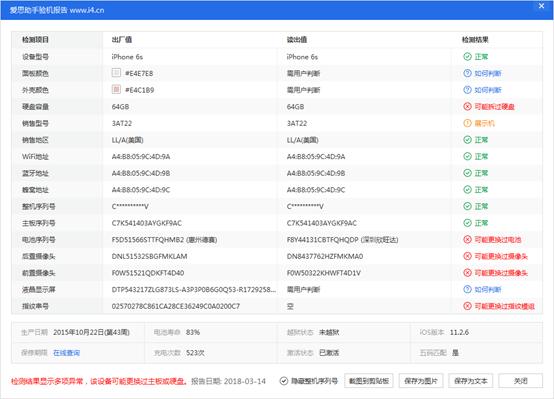Click the green check icon for 设备型号 row

point(467,57)
